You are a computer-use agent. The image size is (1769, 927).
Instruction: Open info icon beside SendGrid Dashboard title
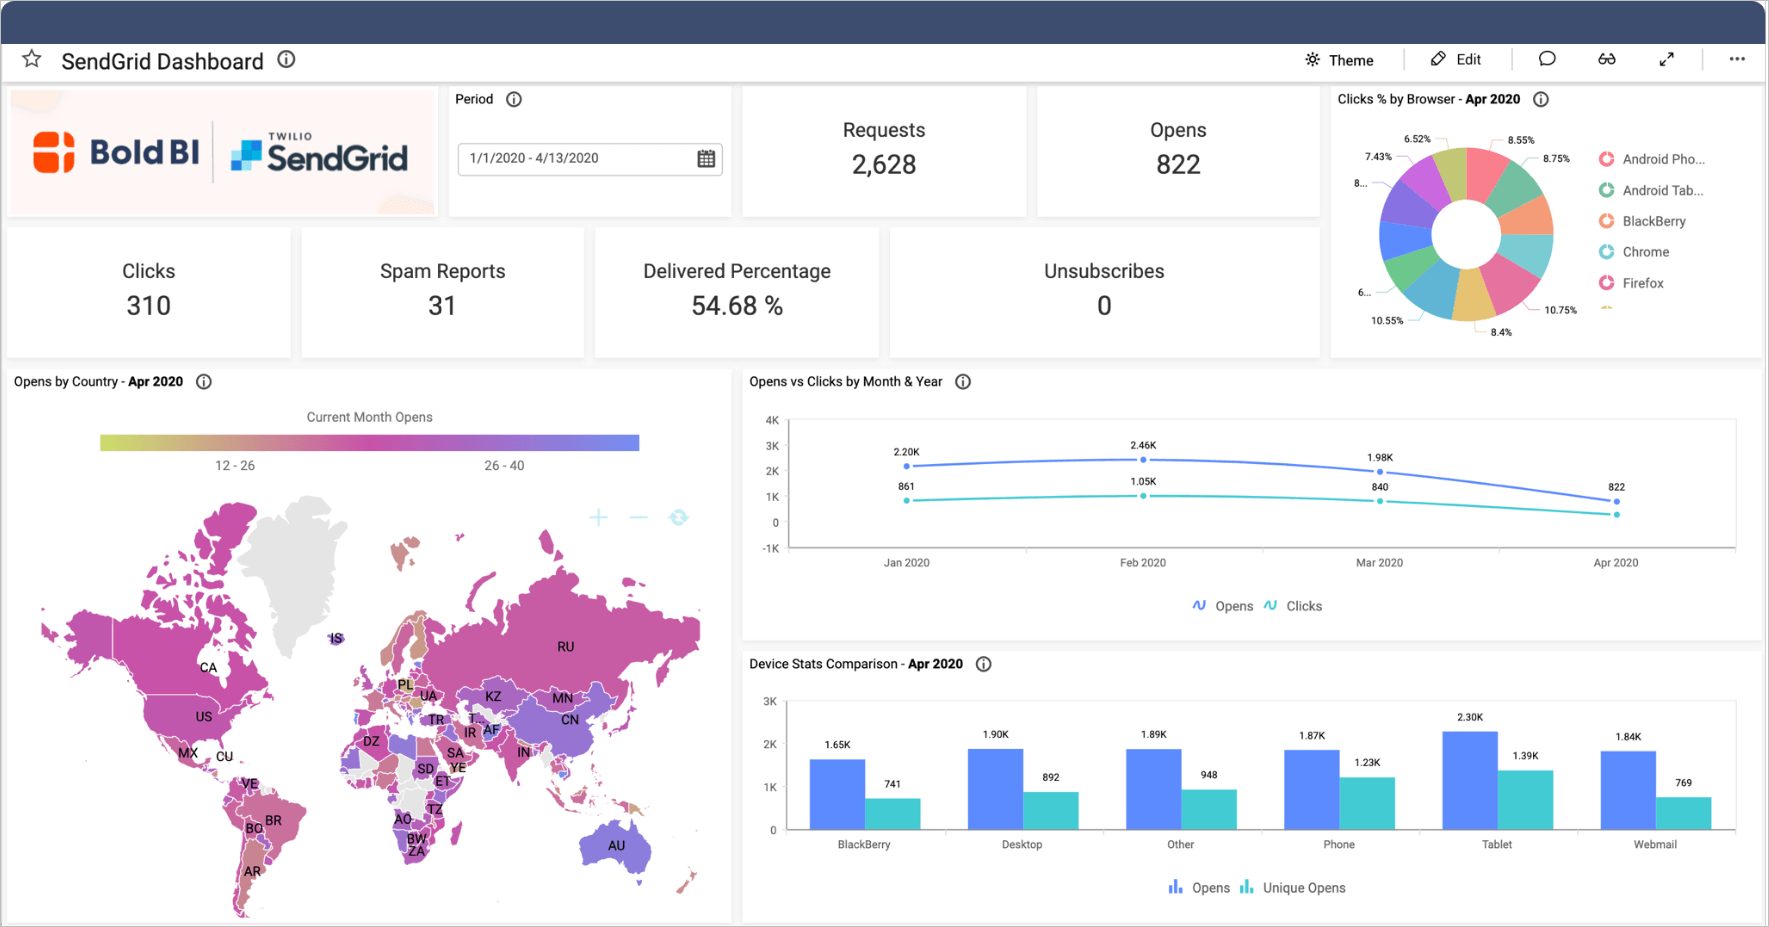(286, 59)
